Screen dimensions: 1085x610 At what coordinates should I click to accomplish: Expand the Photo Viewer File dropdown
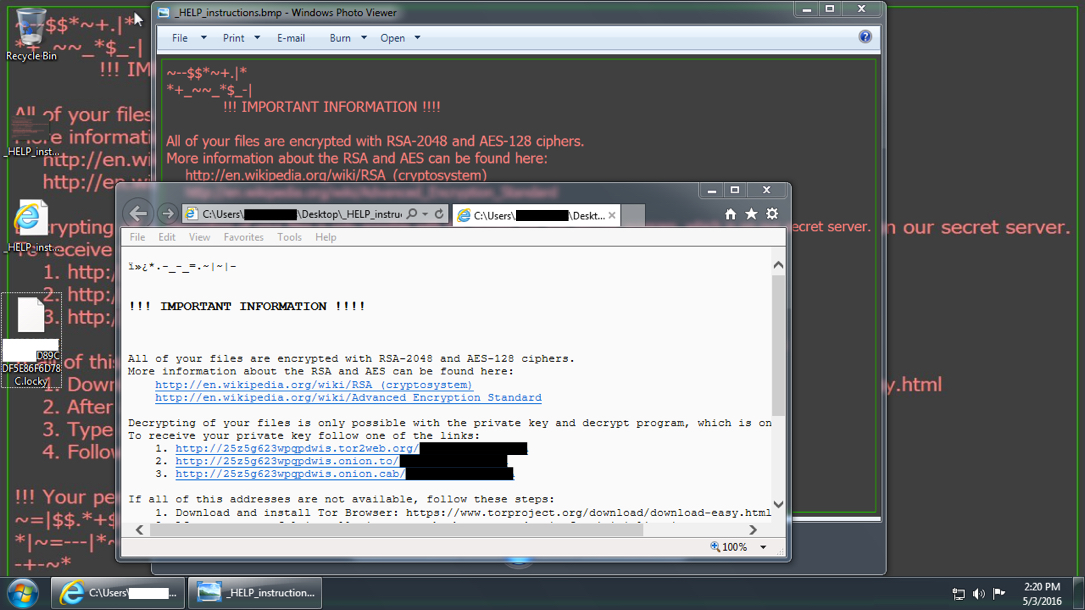[x=188, y=38]
